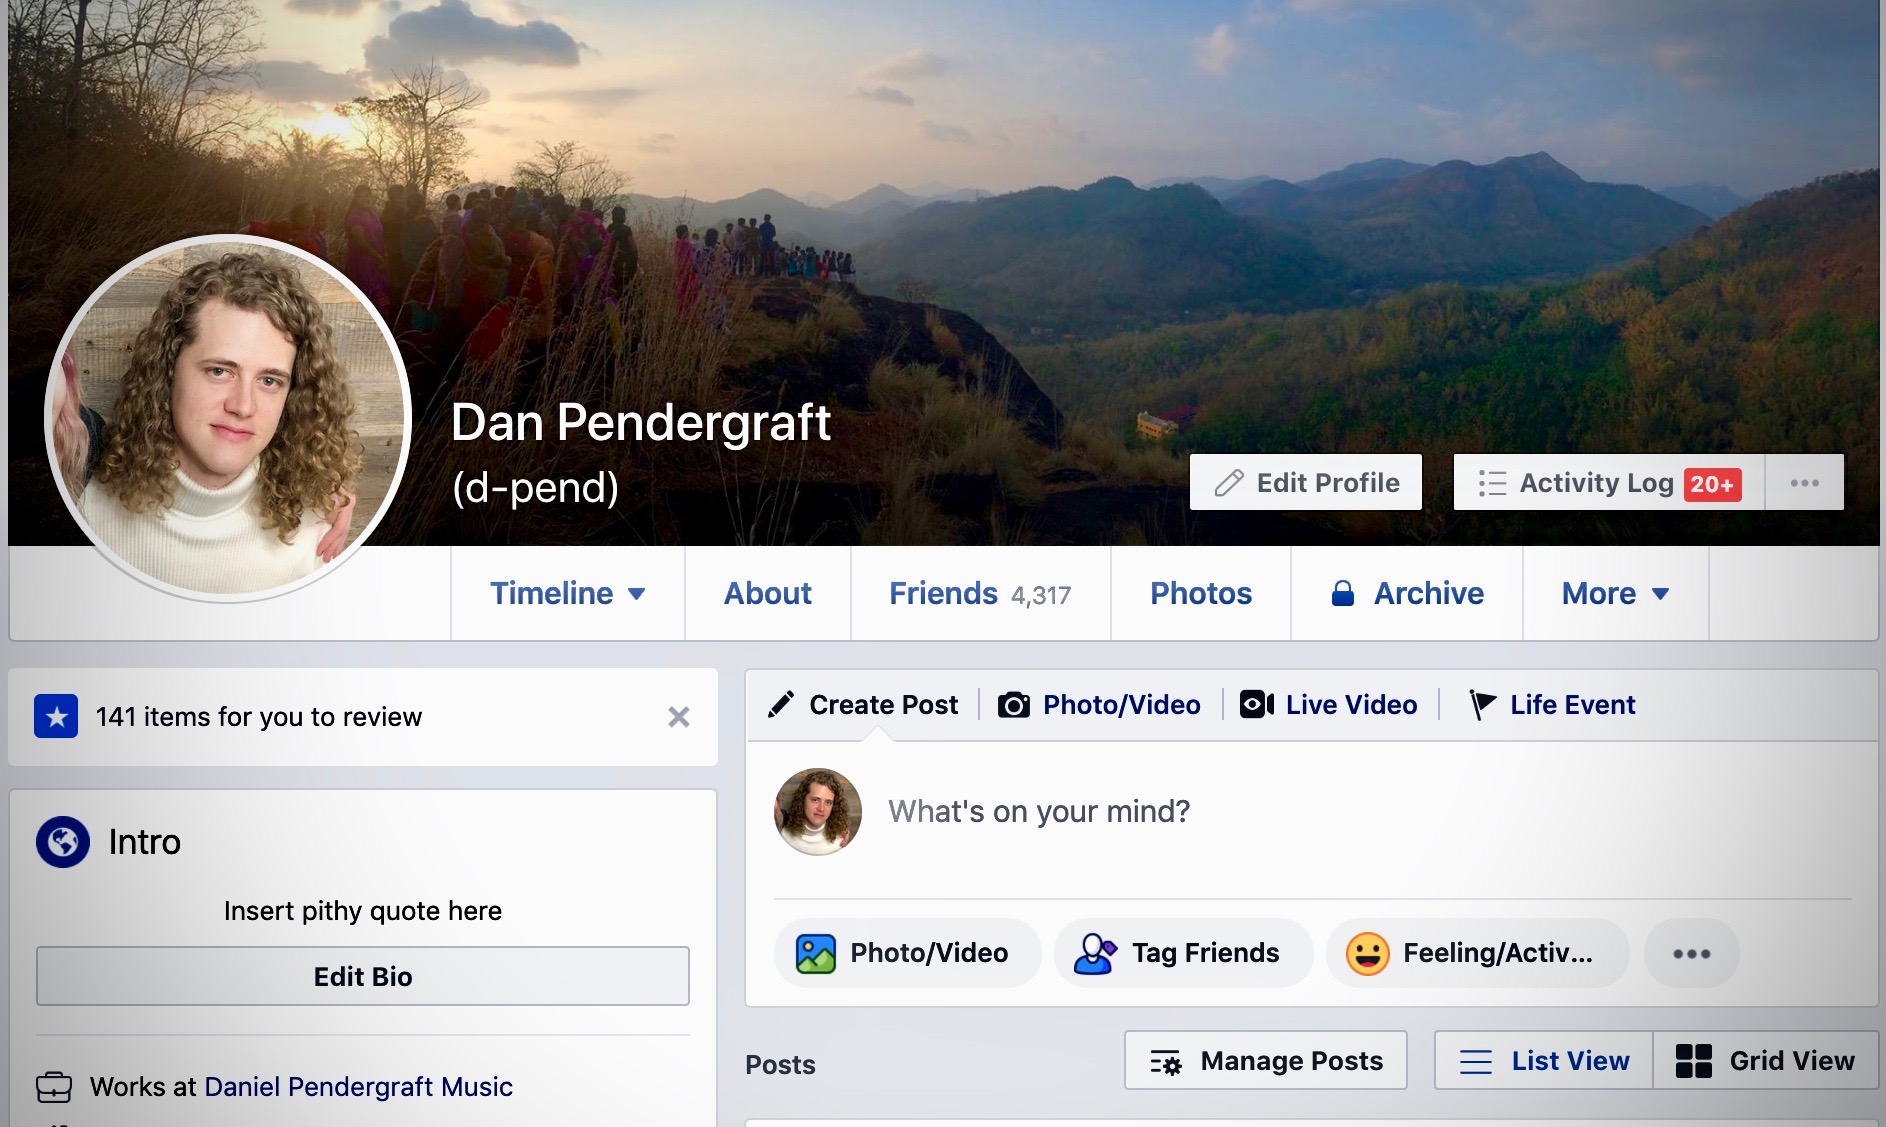
Task: Click the camera icon beside Photo/Video
Action: click(x=1013, y=705)
